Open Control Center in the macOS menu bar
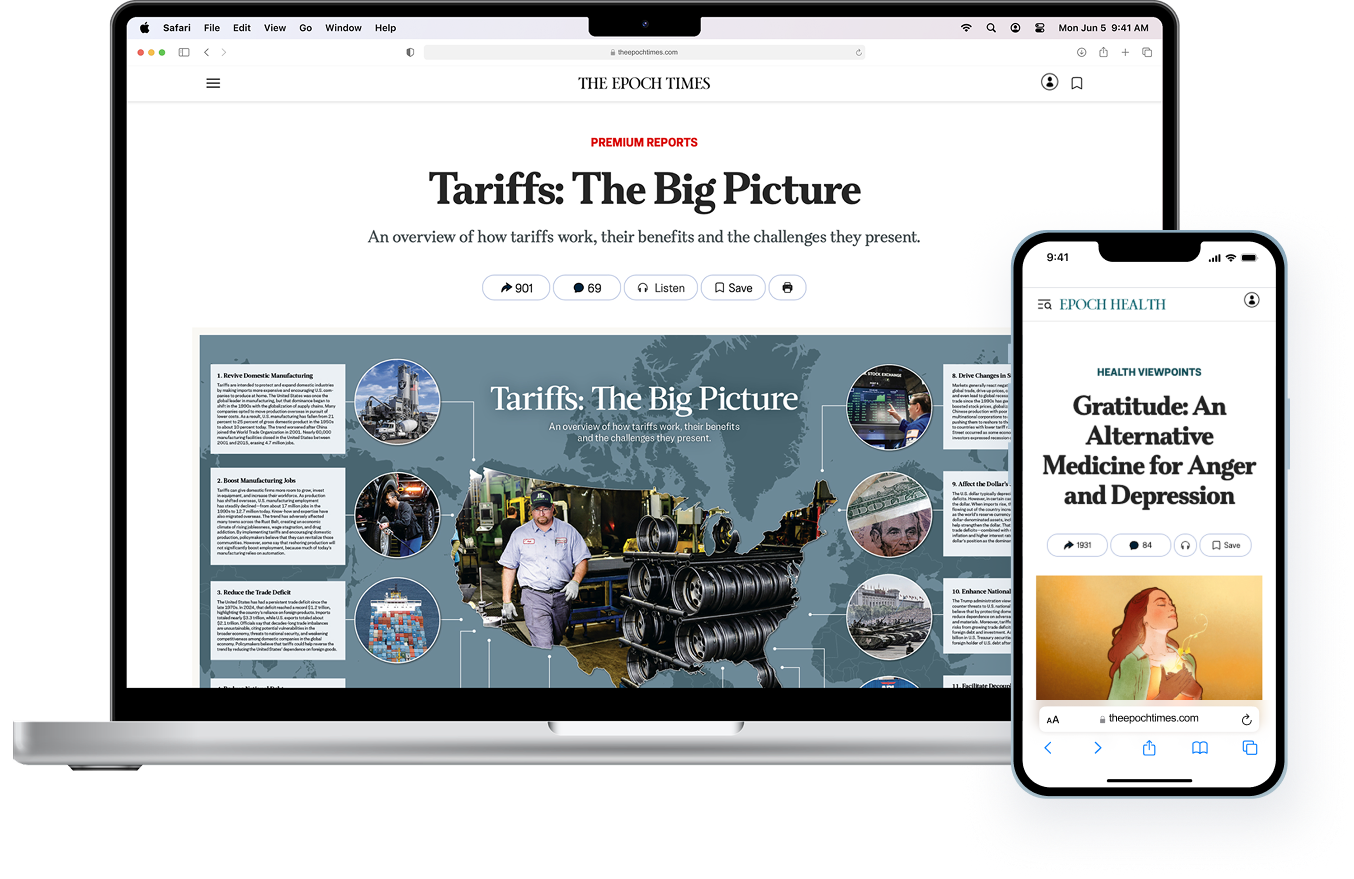The width and height of the screenshot is (1354, 879). point(1039,28)
